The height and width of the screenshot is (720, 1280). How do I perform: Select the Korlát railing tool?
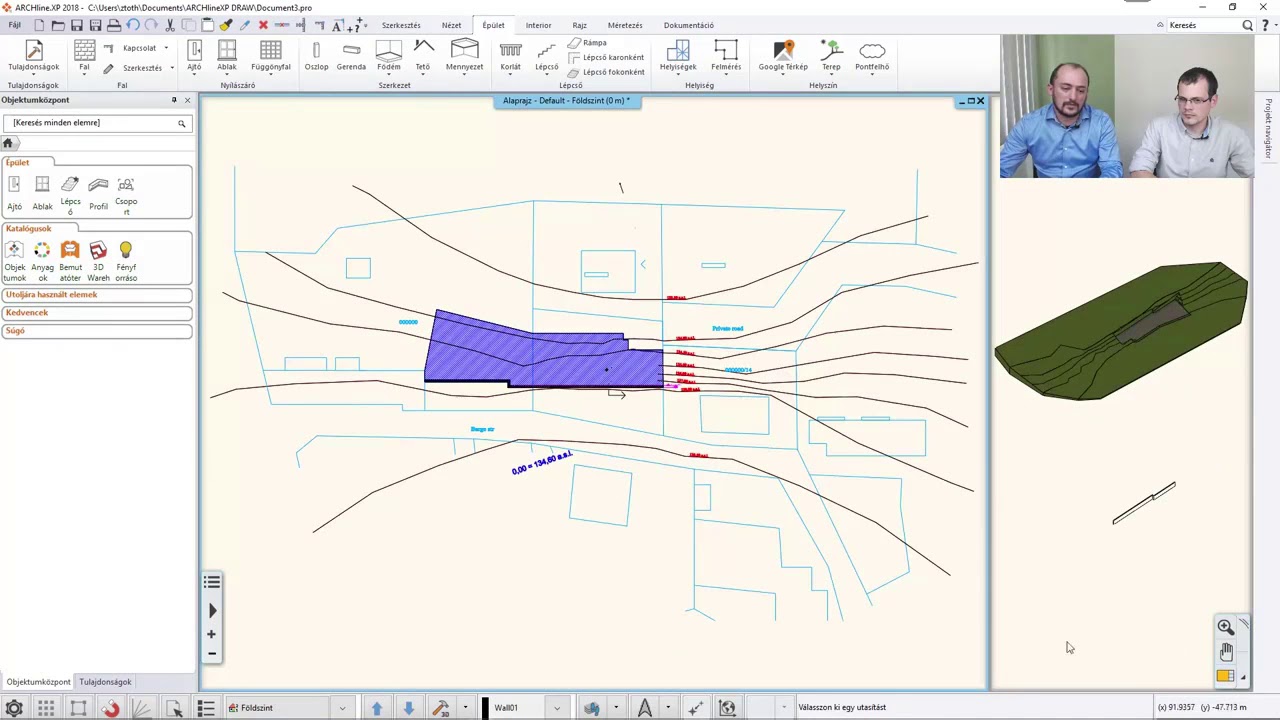point(510,56)
